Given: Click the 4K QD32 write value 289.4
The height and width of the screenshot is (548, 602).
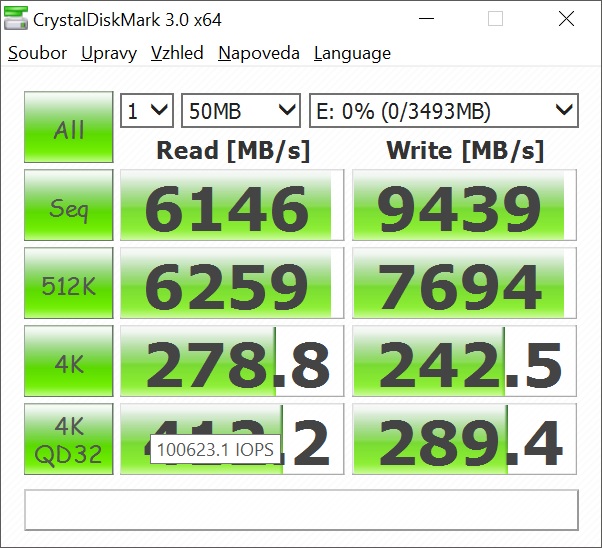Looking at the screenshot, I should click(x=464, y=439).
